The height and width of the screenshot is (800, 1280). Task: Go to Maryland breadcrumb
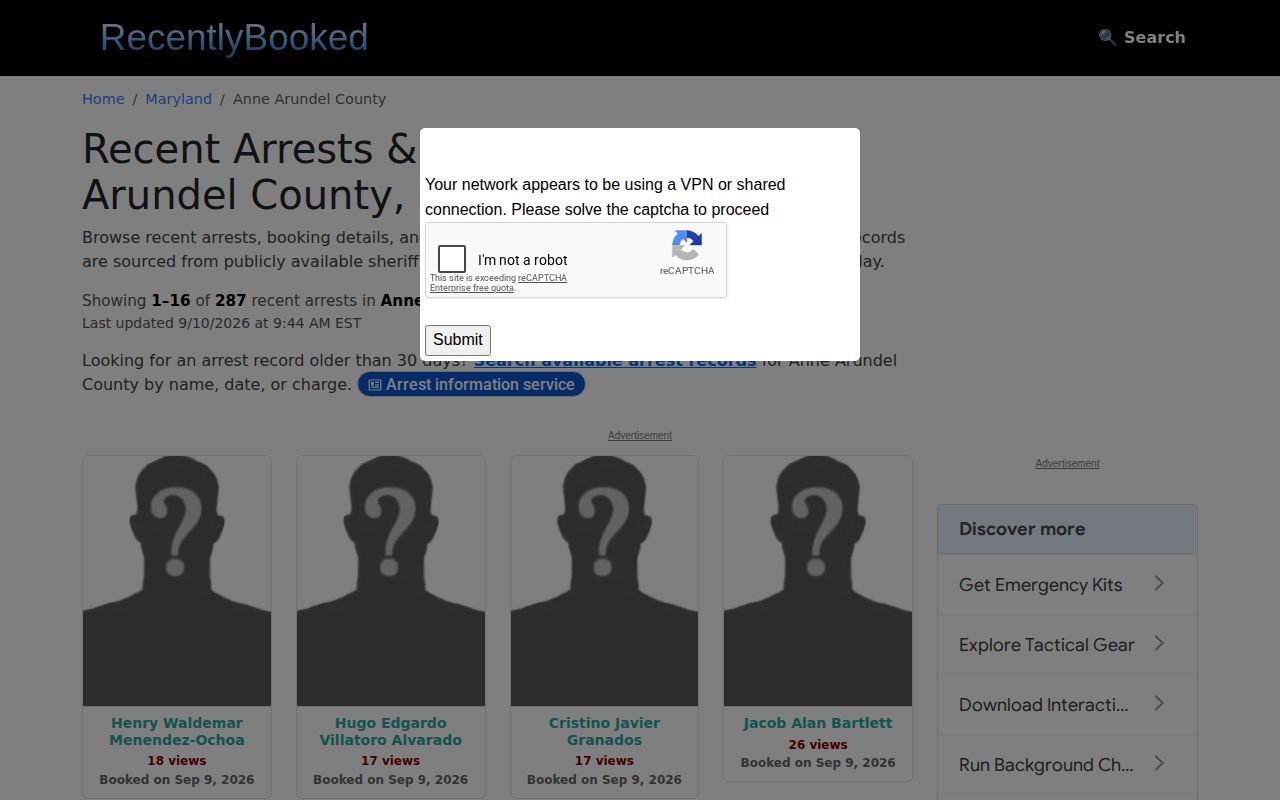point(179,99)
